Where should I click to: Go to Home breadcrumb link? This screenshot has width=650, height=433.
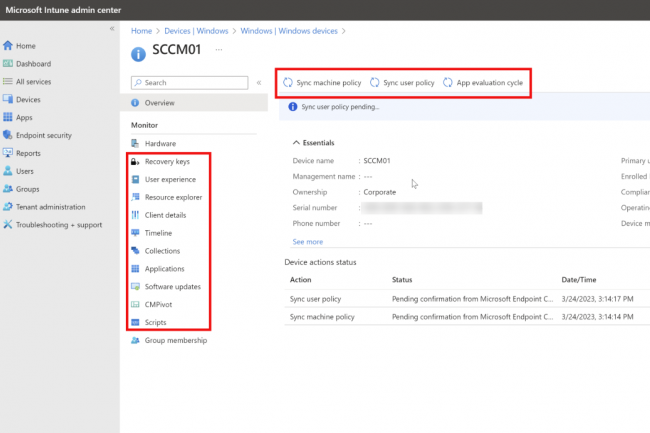[141, 31]
